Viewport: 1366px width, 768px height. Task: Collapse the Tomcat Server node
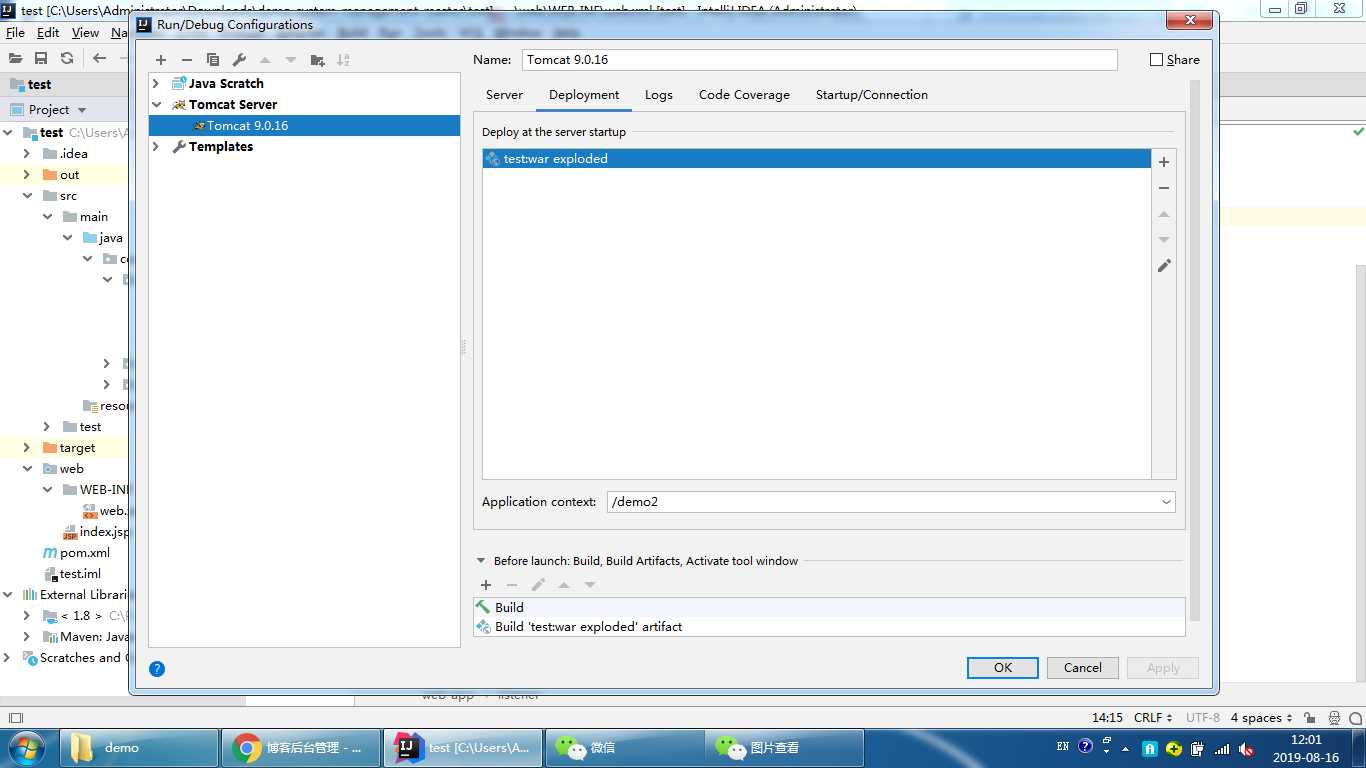(x=156, y=104)
